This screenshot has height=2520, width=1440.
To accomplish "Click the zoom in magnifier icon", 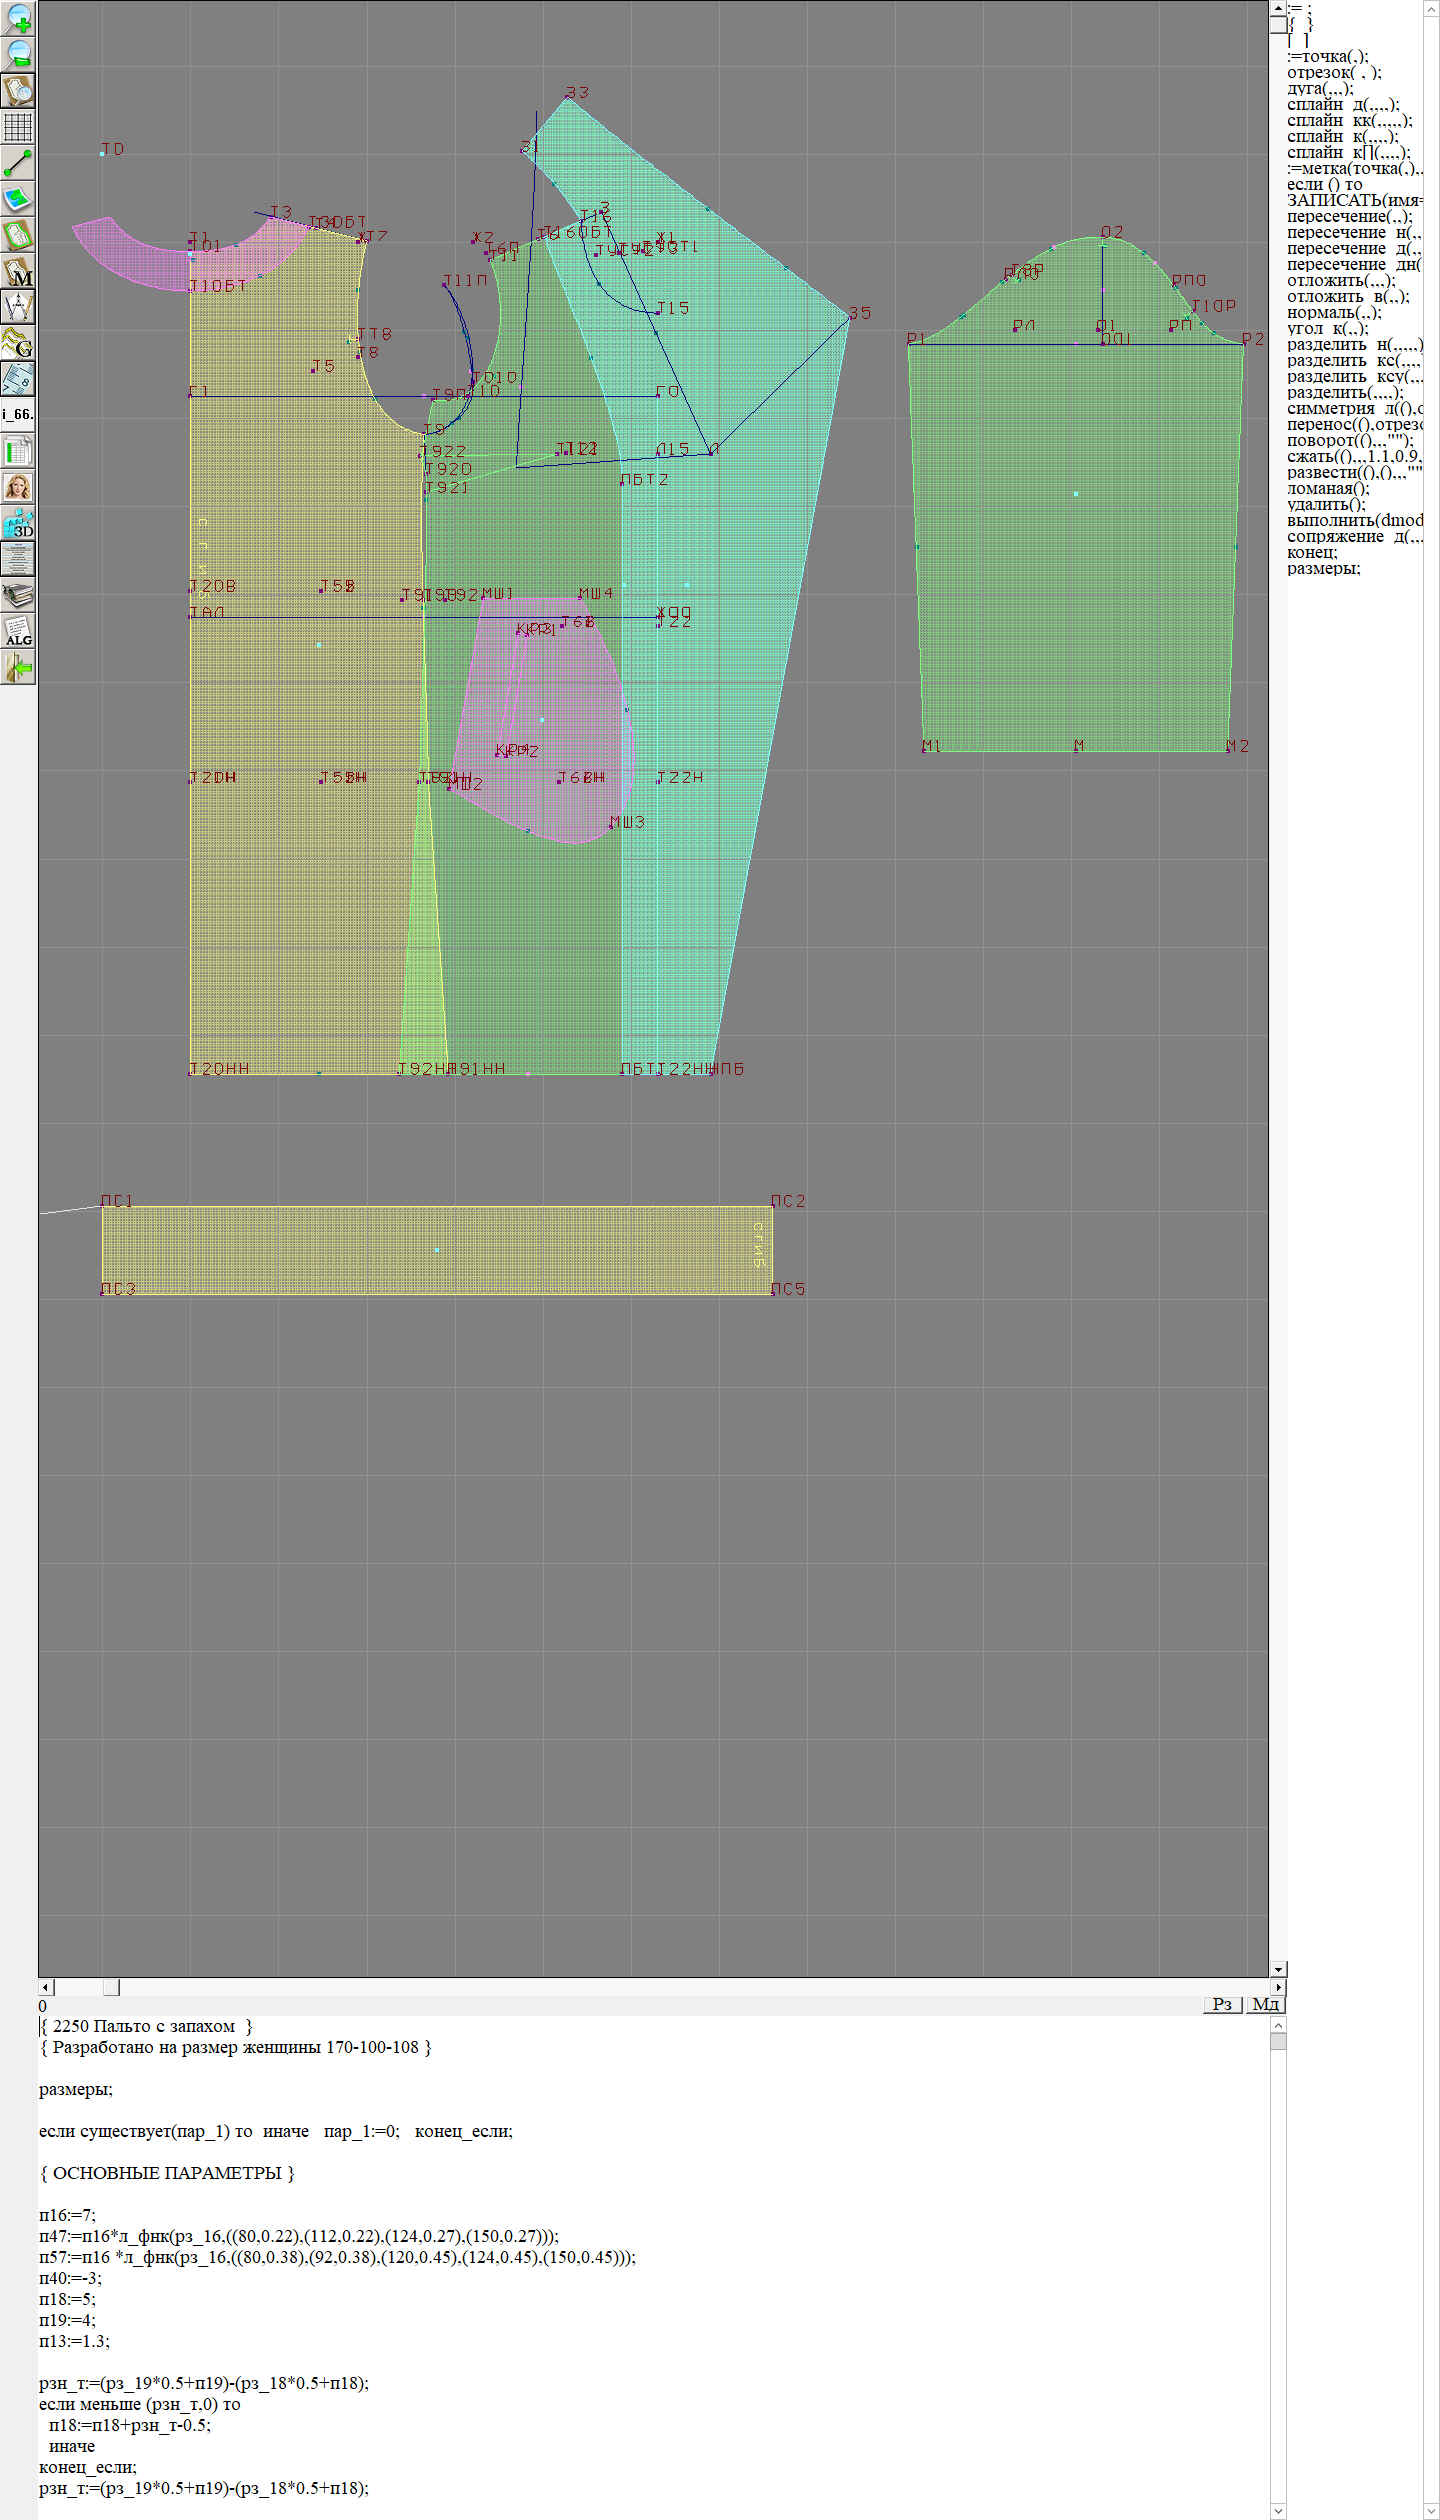I will [x=18, y=18].
